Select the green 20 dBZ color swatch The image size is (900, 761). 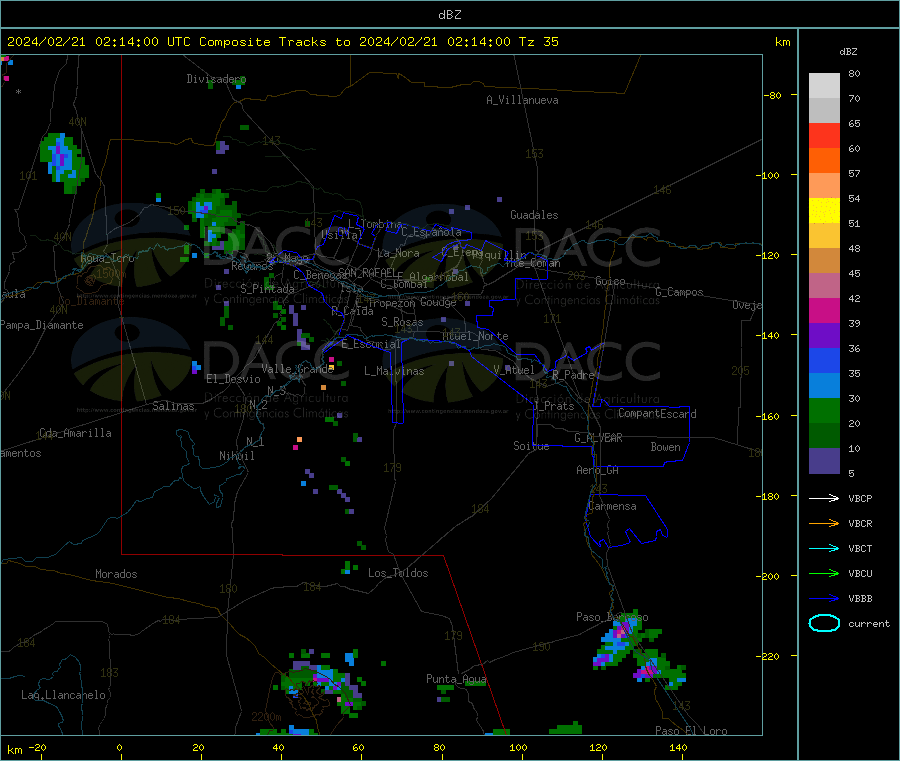click(824, 410)
